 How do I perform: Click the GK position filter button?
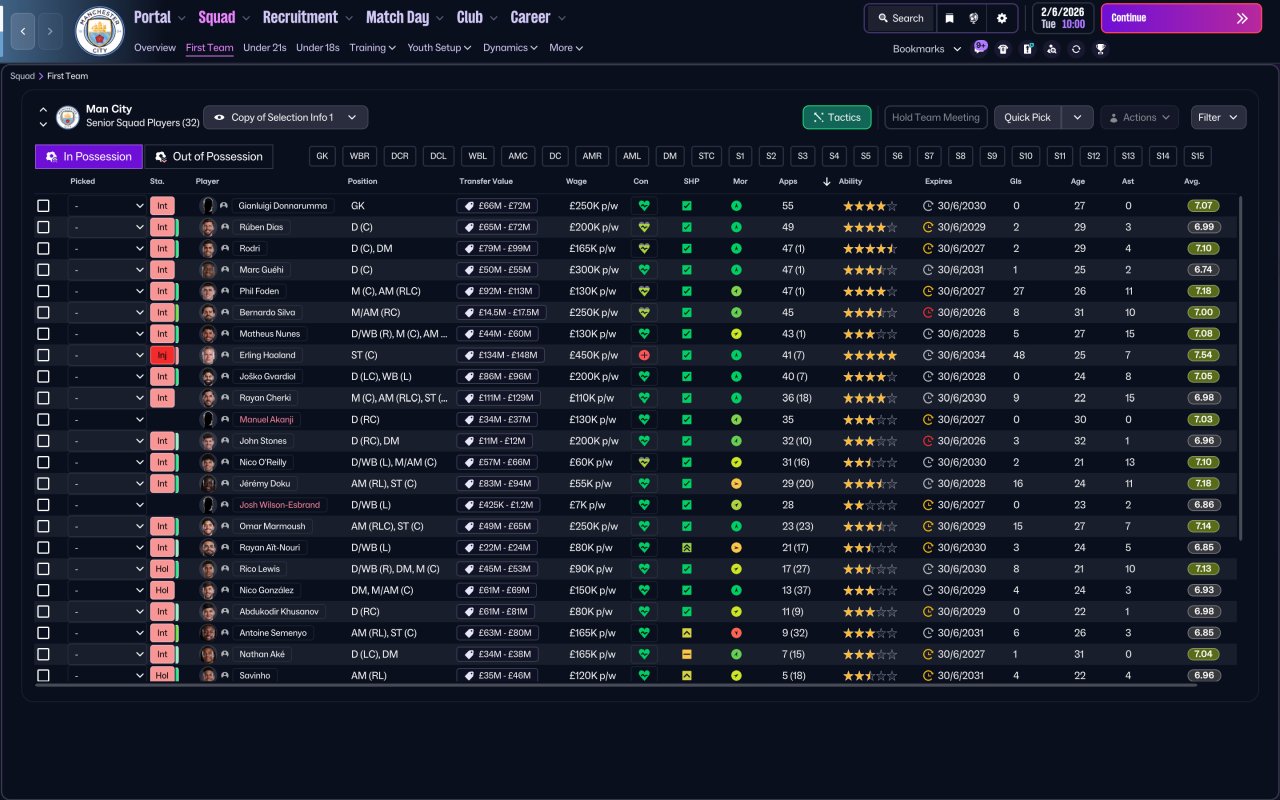(x=322, y=156)
